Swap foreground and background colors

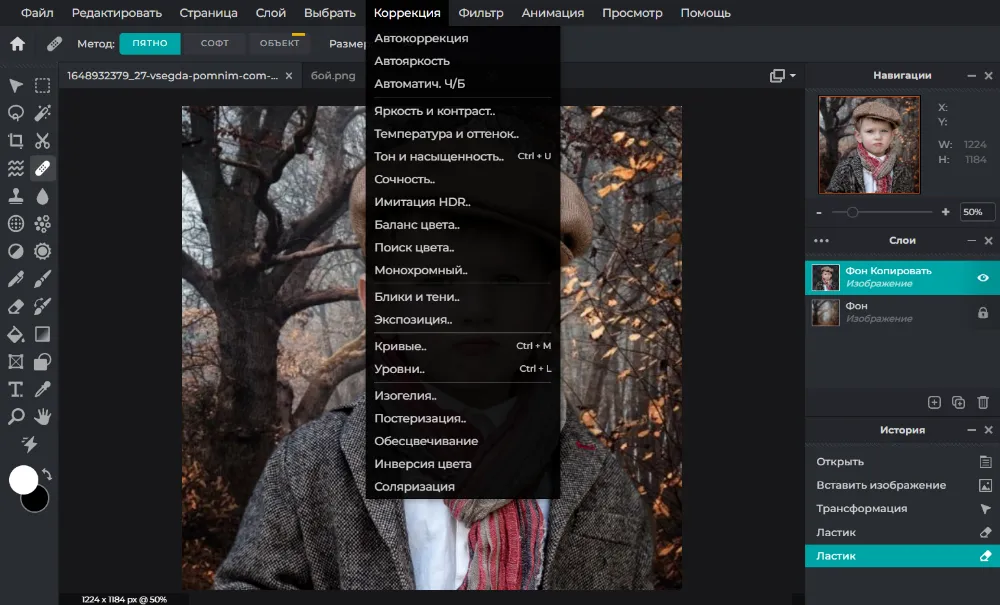[x=46, y=474]
